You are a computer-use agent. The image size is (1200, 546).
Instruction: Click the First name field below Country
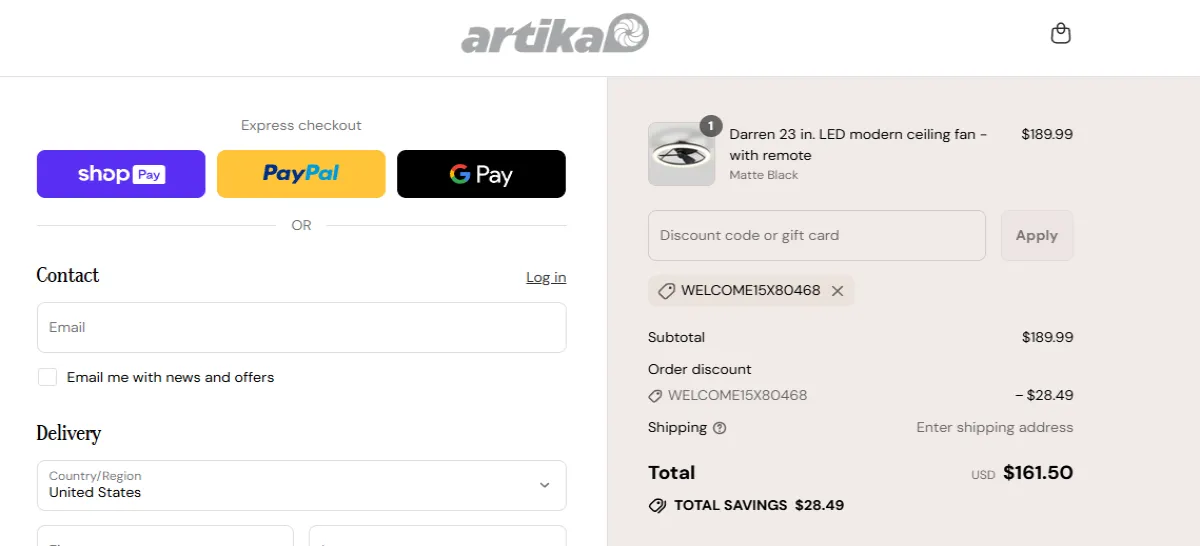tap(165, 537)
